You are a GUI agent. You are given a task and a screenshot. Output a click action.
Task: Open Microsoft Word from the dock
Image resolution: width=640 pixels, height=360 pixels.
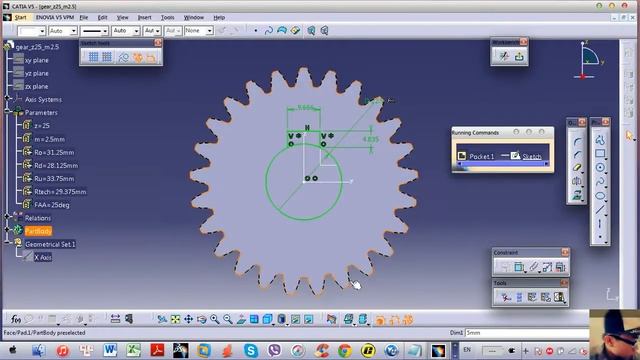pyautogui.click(x=110, y=350)
